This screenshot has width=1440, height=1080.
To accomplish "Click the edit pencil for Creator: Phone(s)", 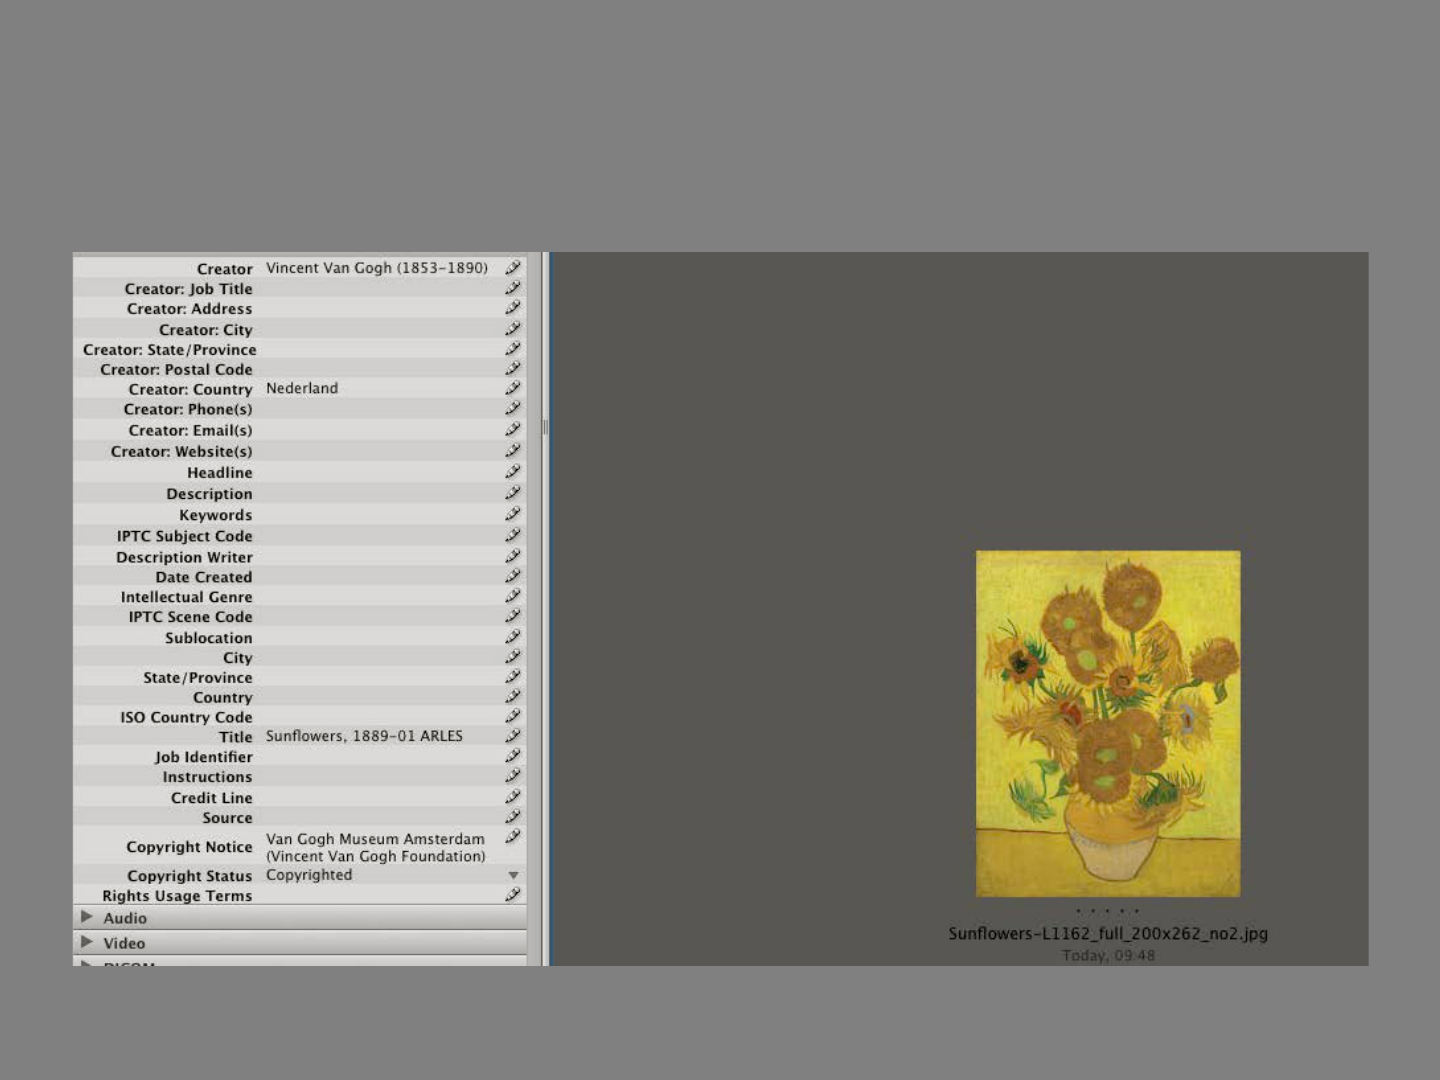I will pos(513,409).
